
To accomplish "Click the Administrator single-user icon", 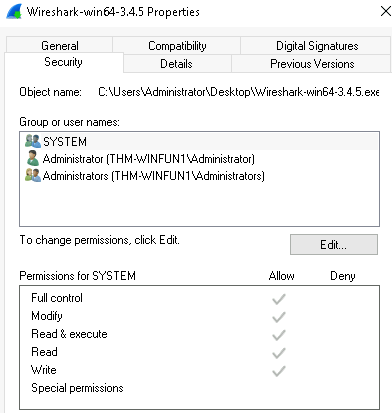I will click(x=33, y=158).
